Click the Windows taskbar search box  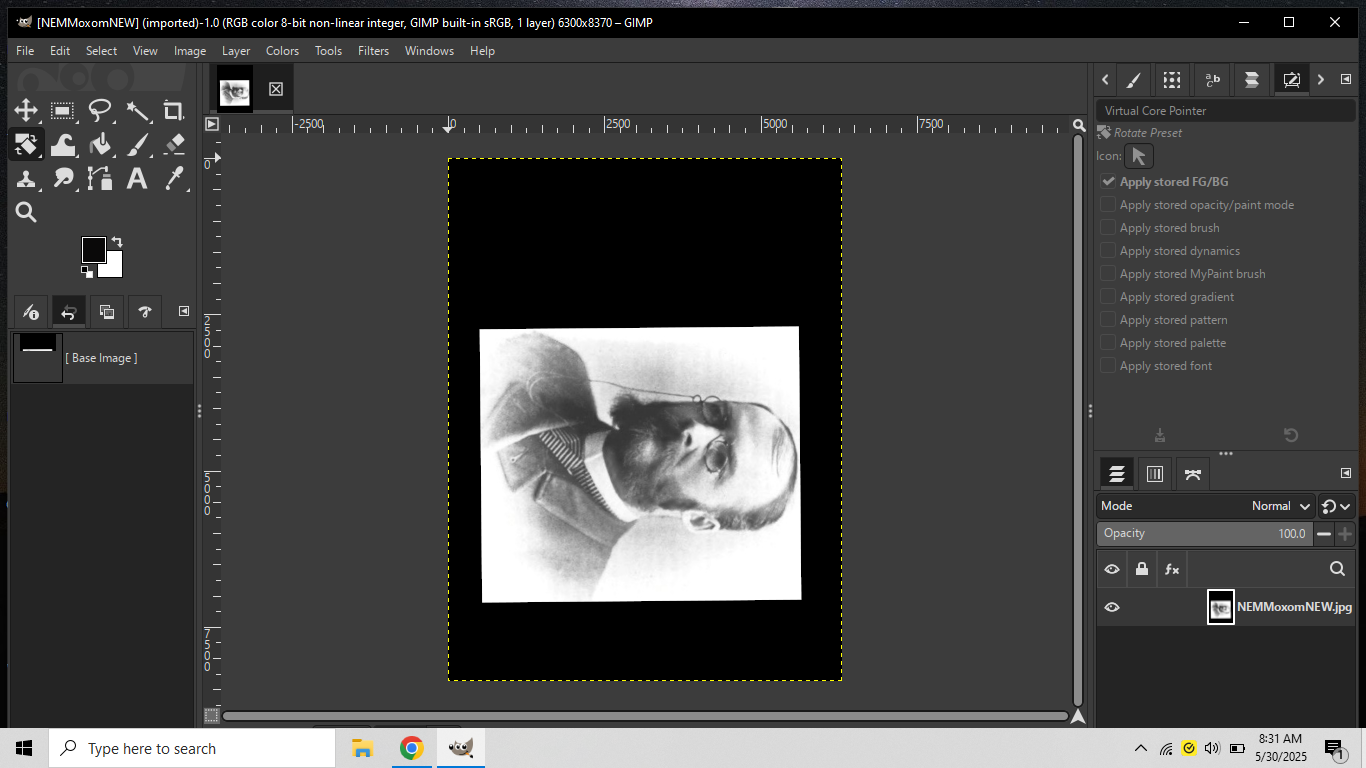pyautogui.click(x=192, y=749)
